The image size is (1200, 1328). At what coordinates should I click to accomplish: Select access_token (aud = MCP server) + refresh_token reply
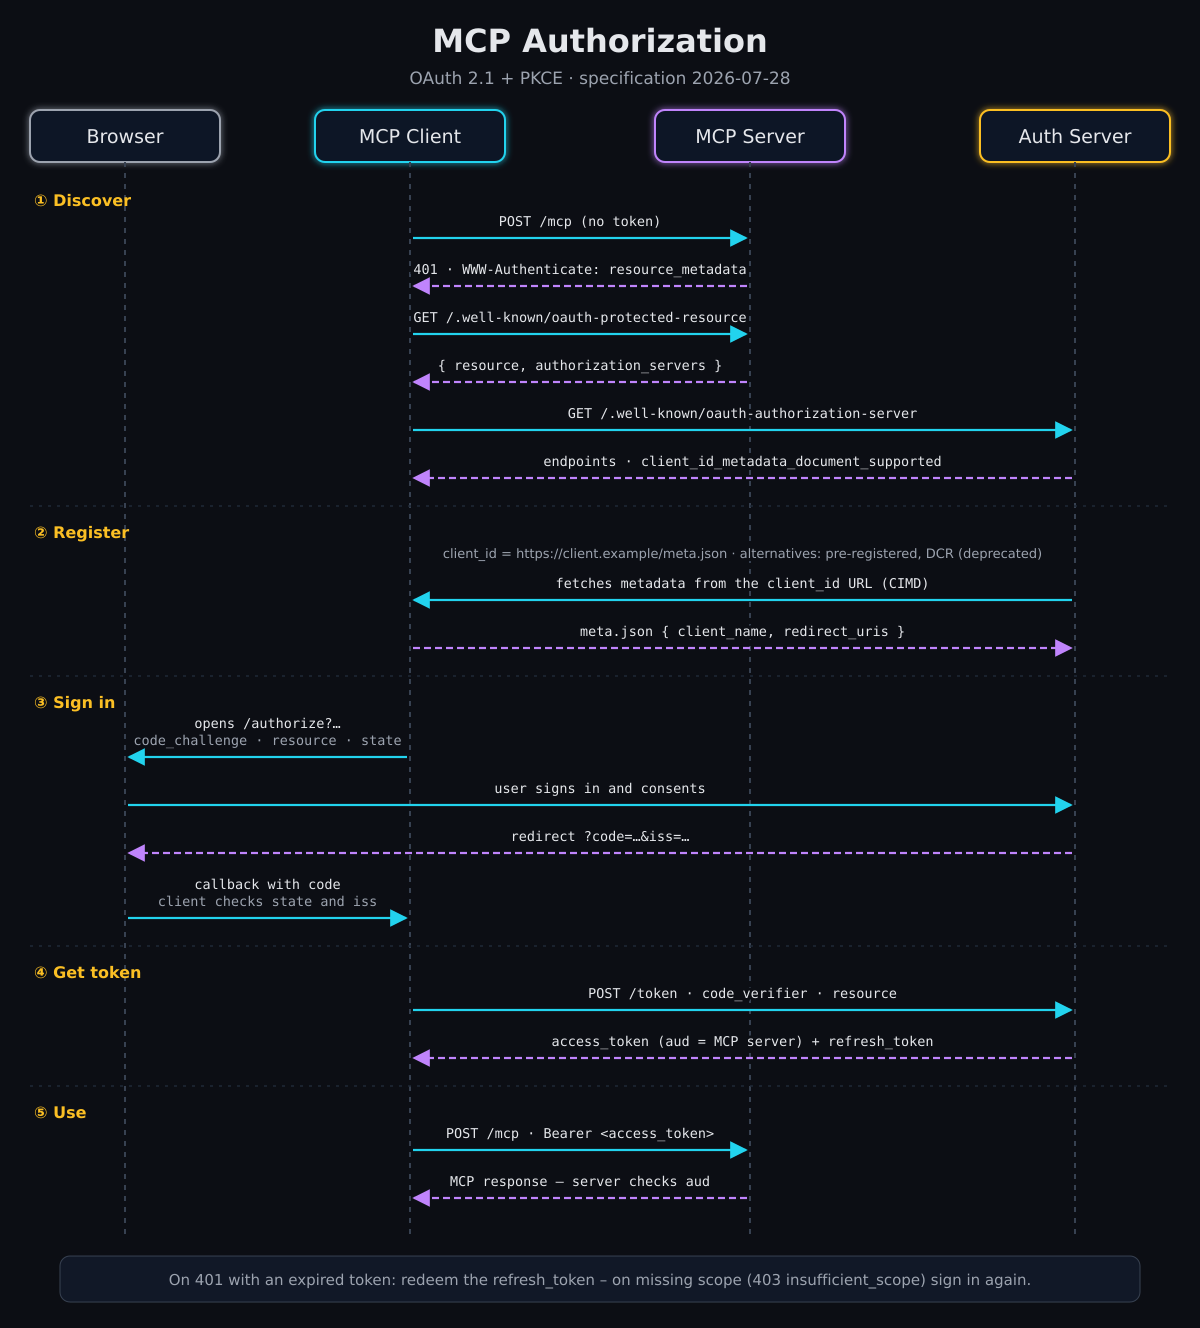pyautogui.click(x=742, y=1041)
